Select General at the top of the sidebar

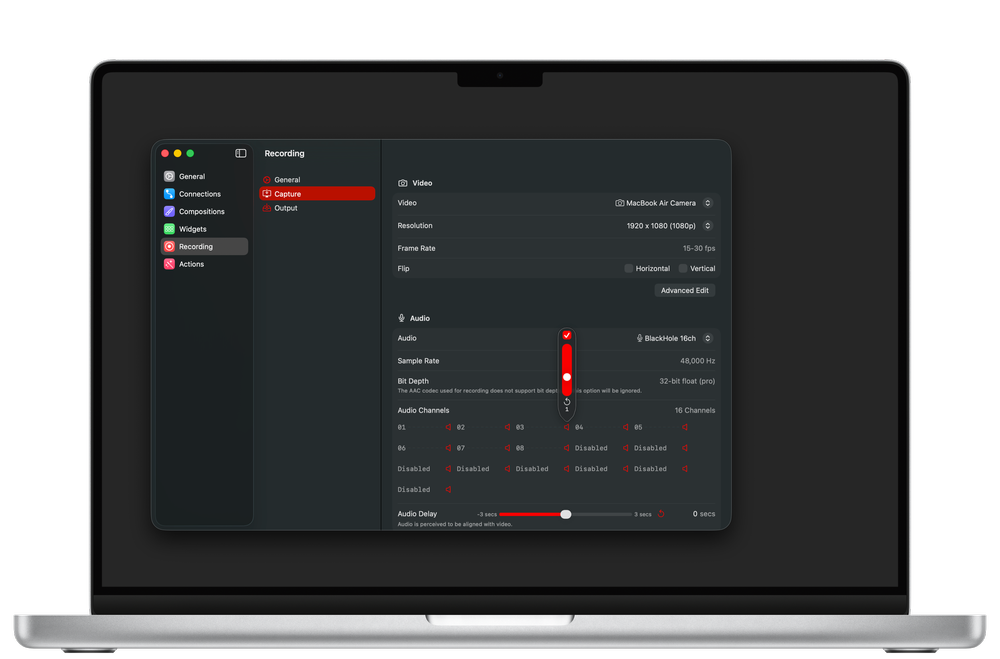(204, 176)
